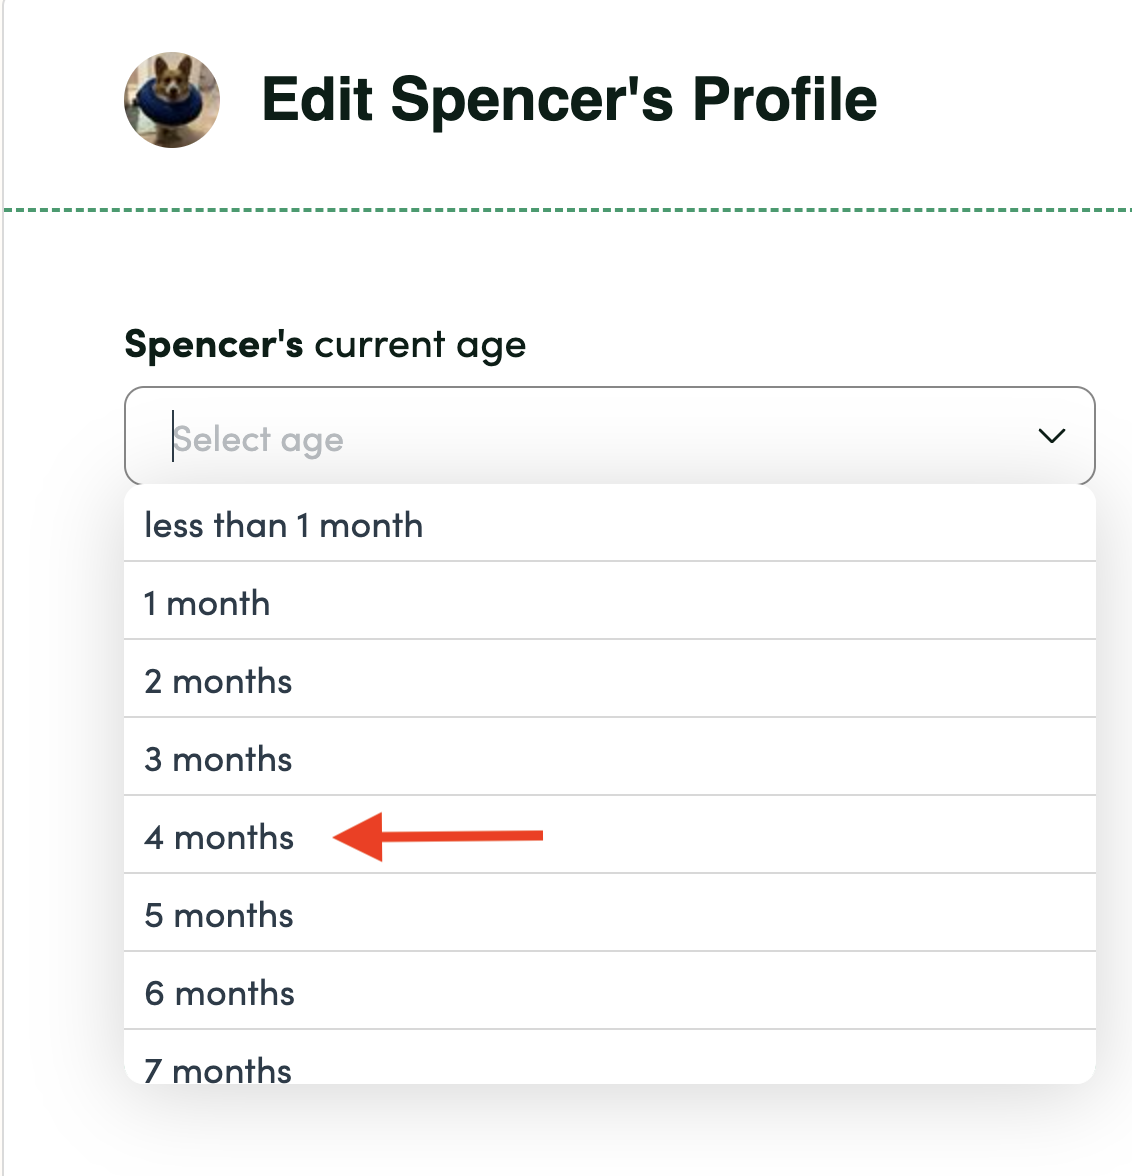Click "Spencer's" in the page heading

point(532,100)
